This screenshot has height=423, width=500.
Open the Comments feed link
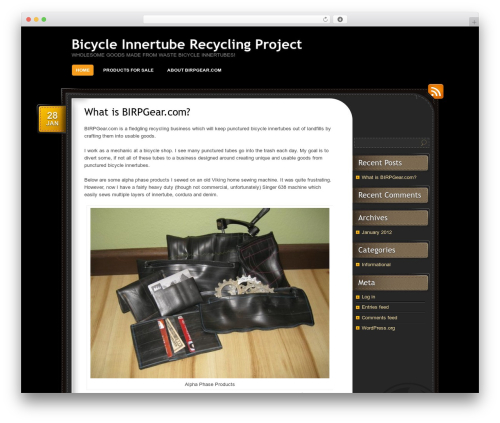(379, 318)
